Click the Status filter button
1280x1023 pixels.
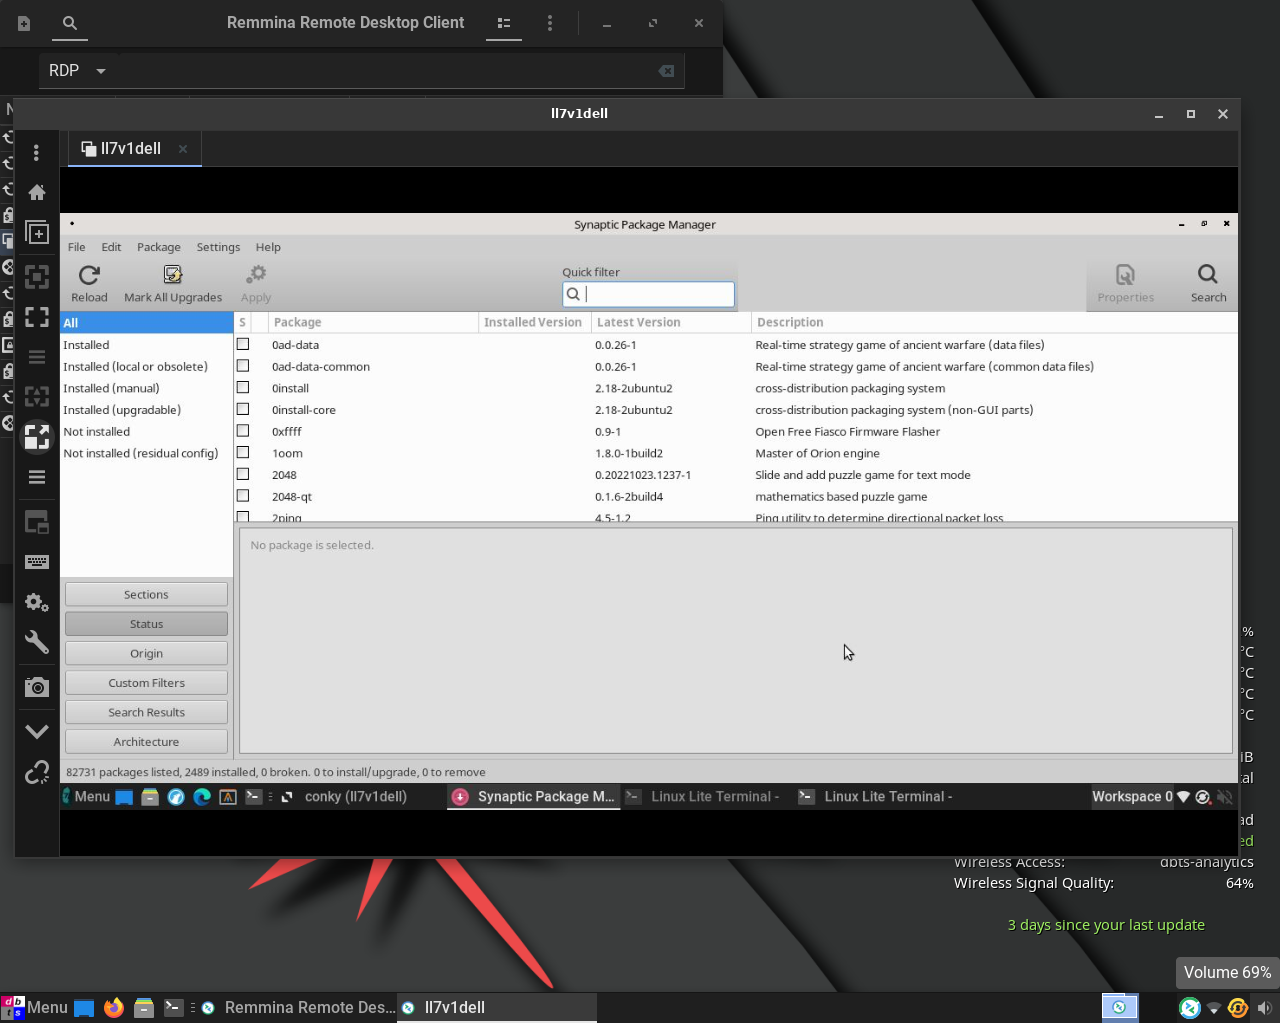[x=146, y=624]
